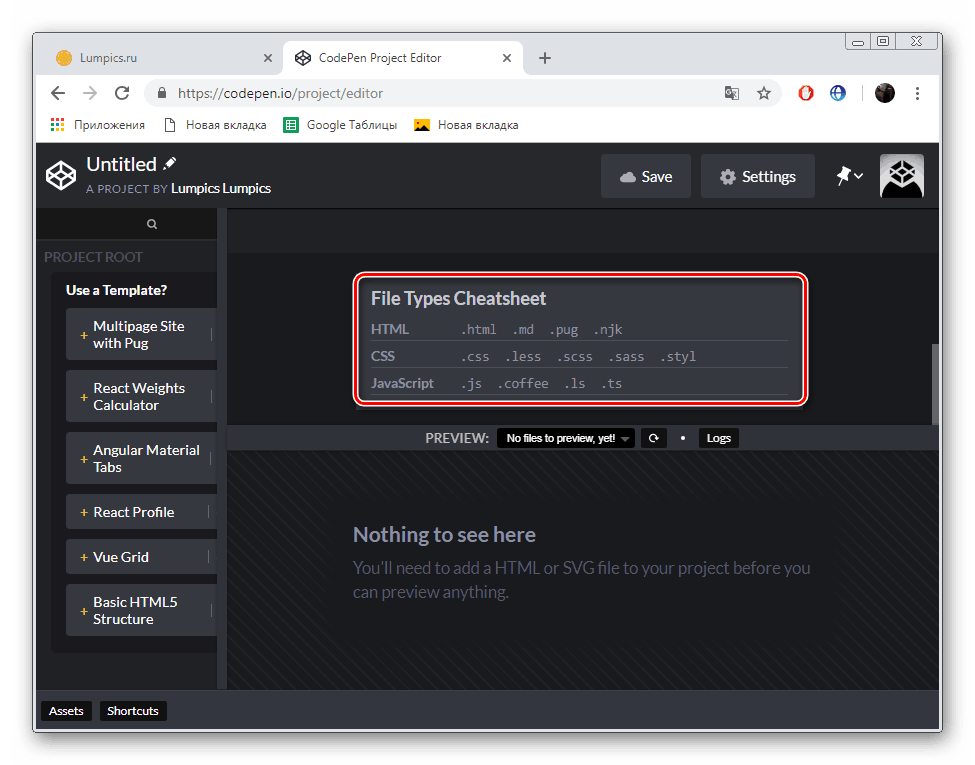Open the Chrome three-dot menu
975x765 pixels.
point(917,92)
